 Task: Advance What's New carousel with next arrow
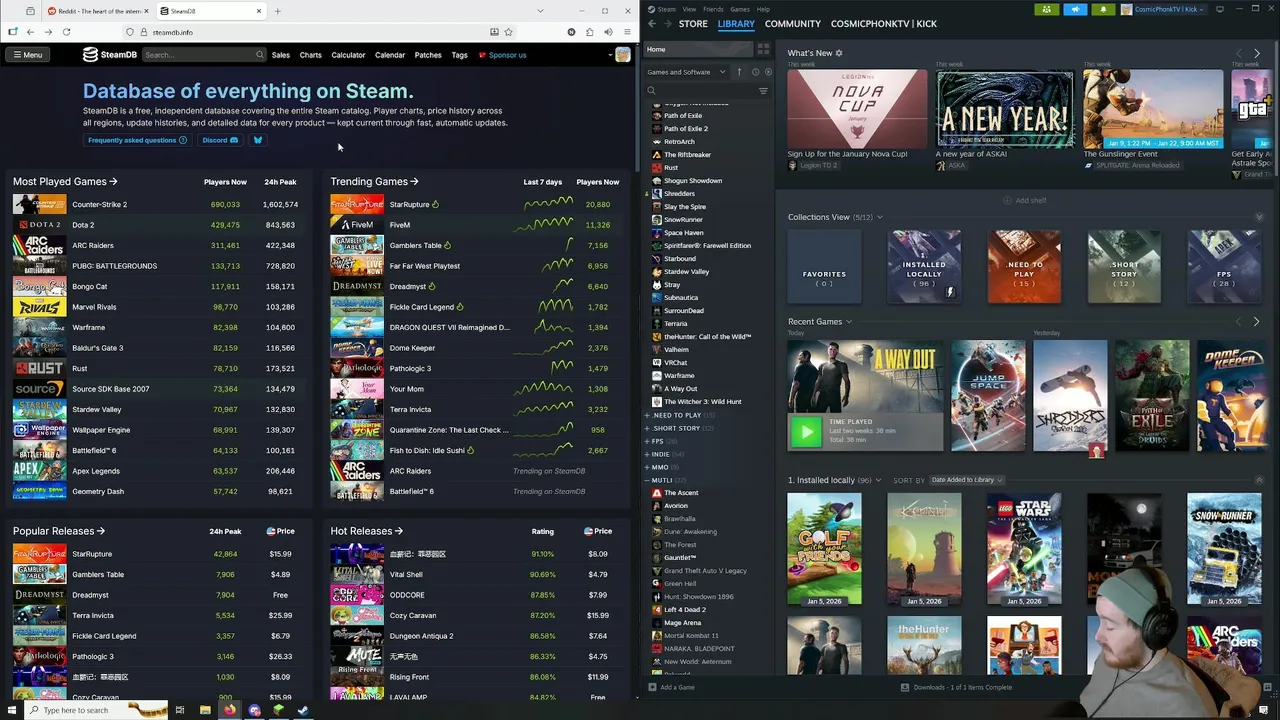pos(1257,53)
